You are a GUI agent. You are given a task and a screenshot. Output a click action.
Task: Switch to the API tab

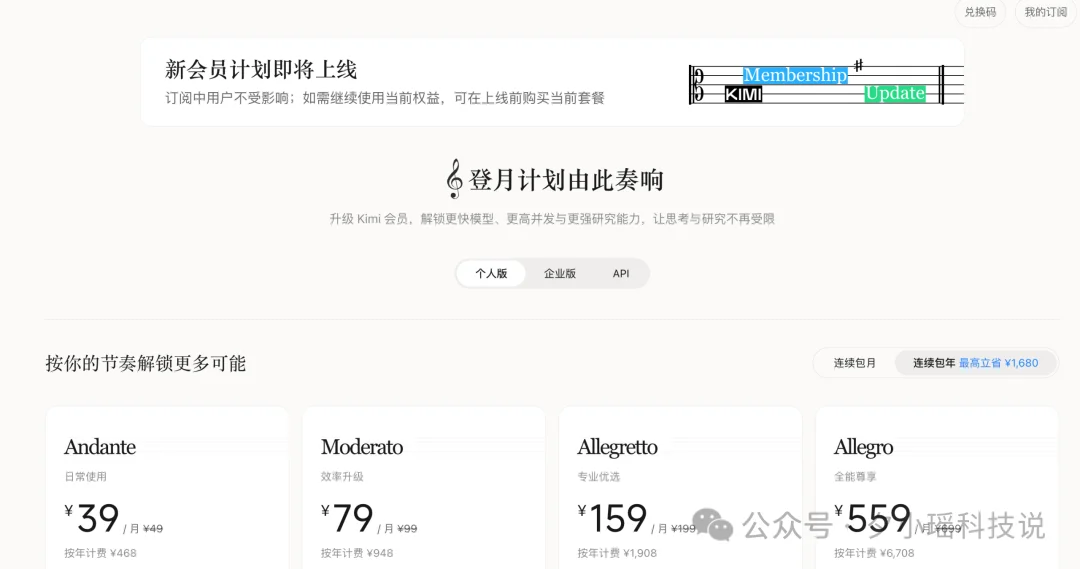coord(621,273)
